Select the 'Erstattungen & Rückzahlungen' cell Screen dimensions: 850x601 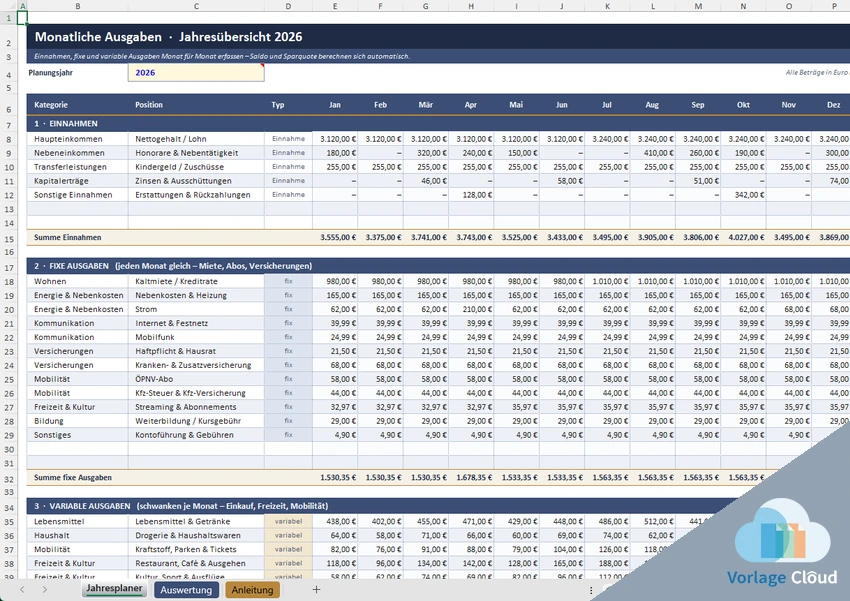click(x=196, y=195)
